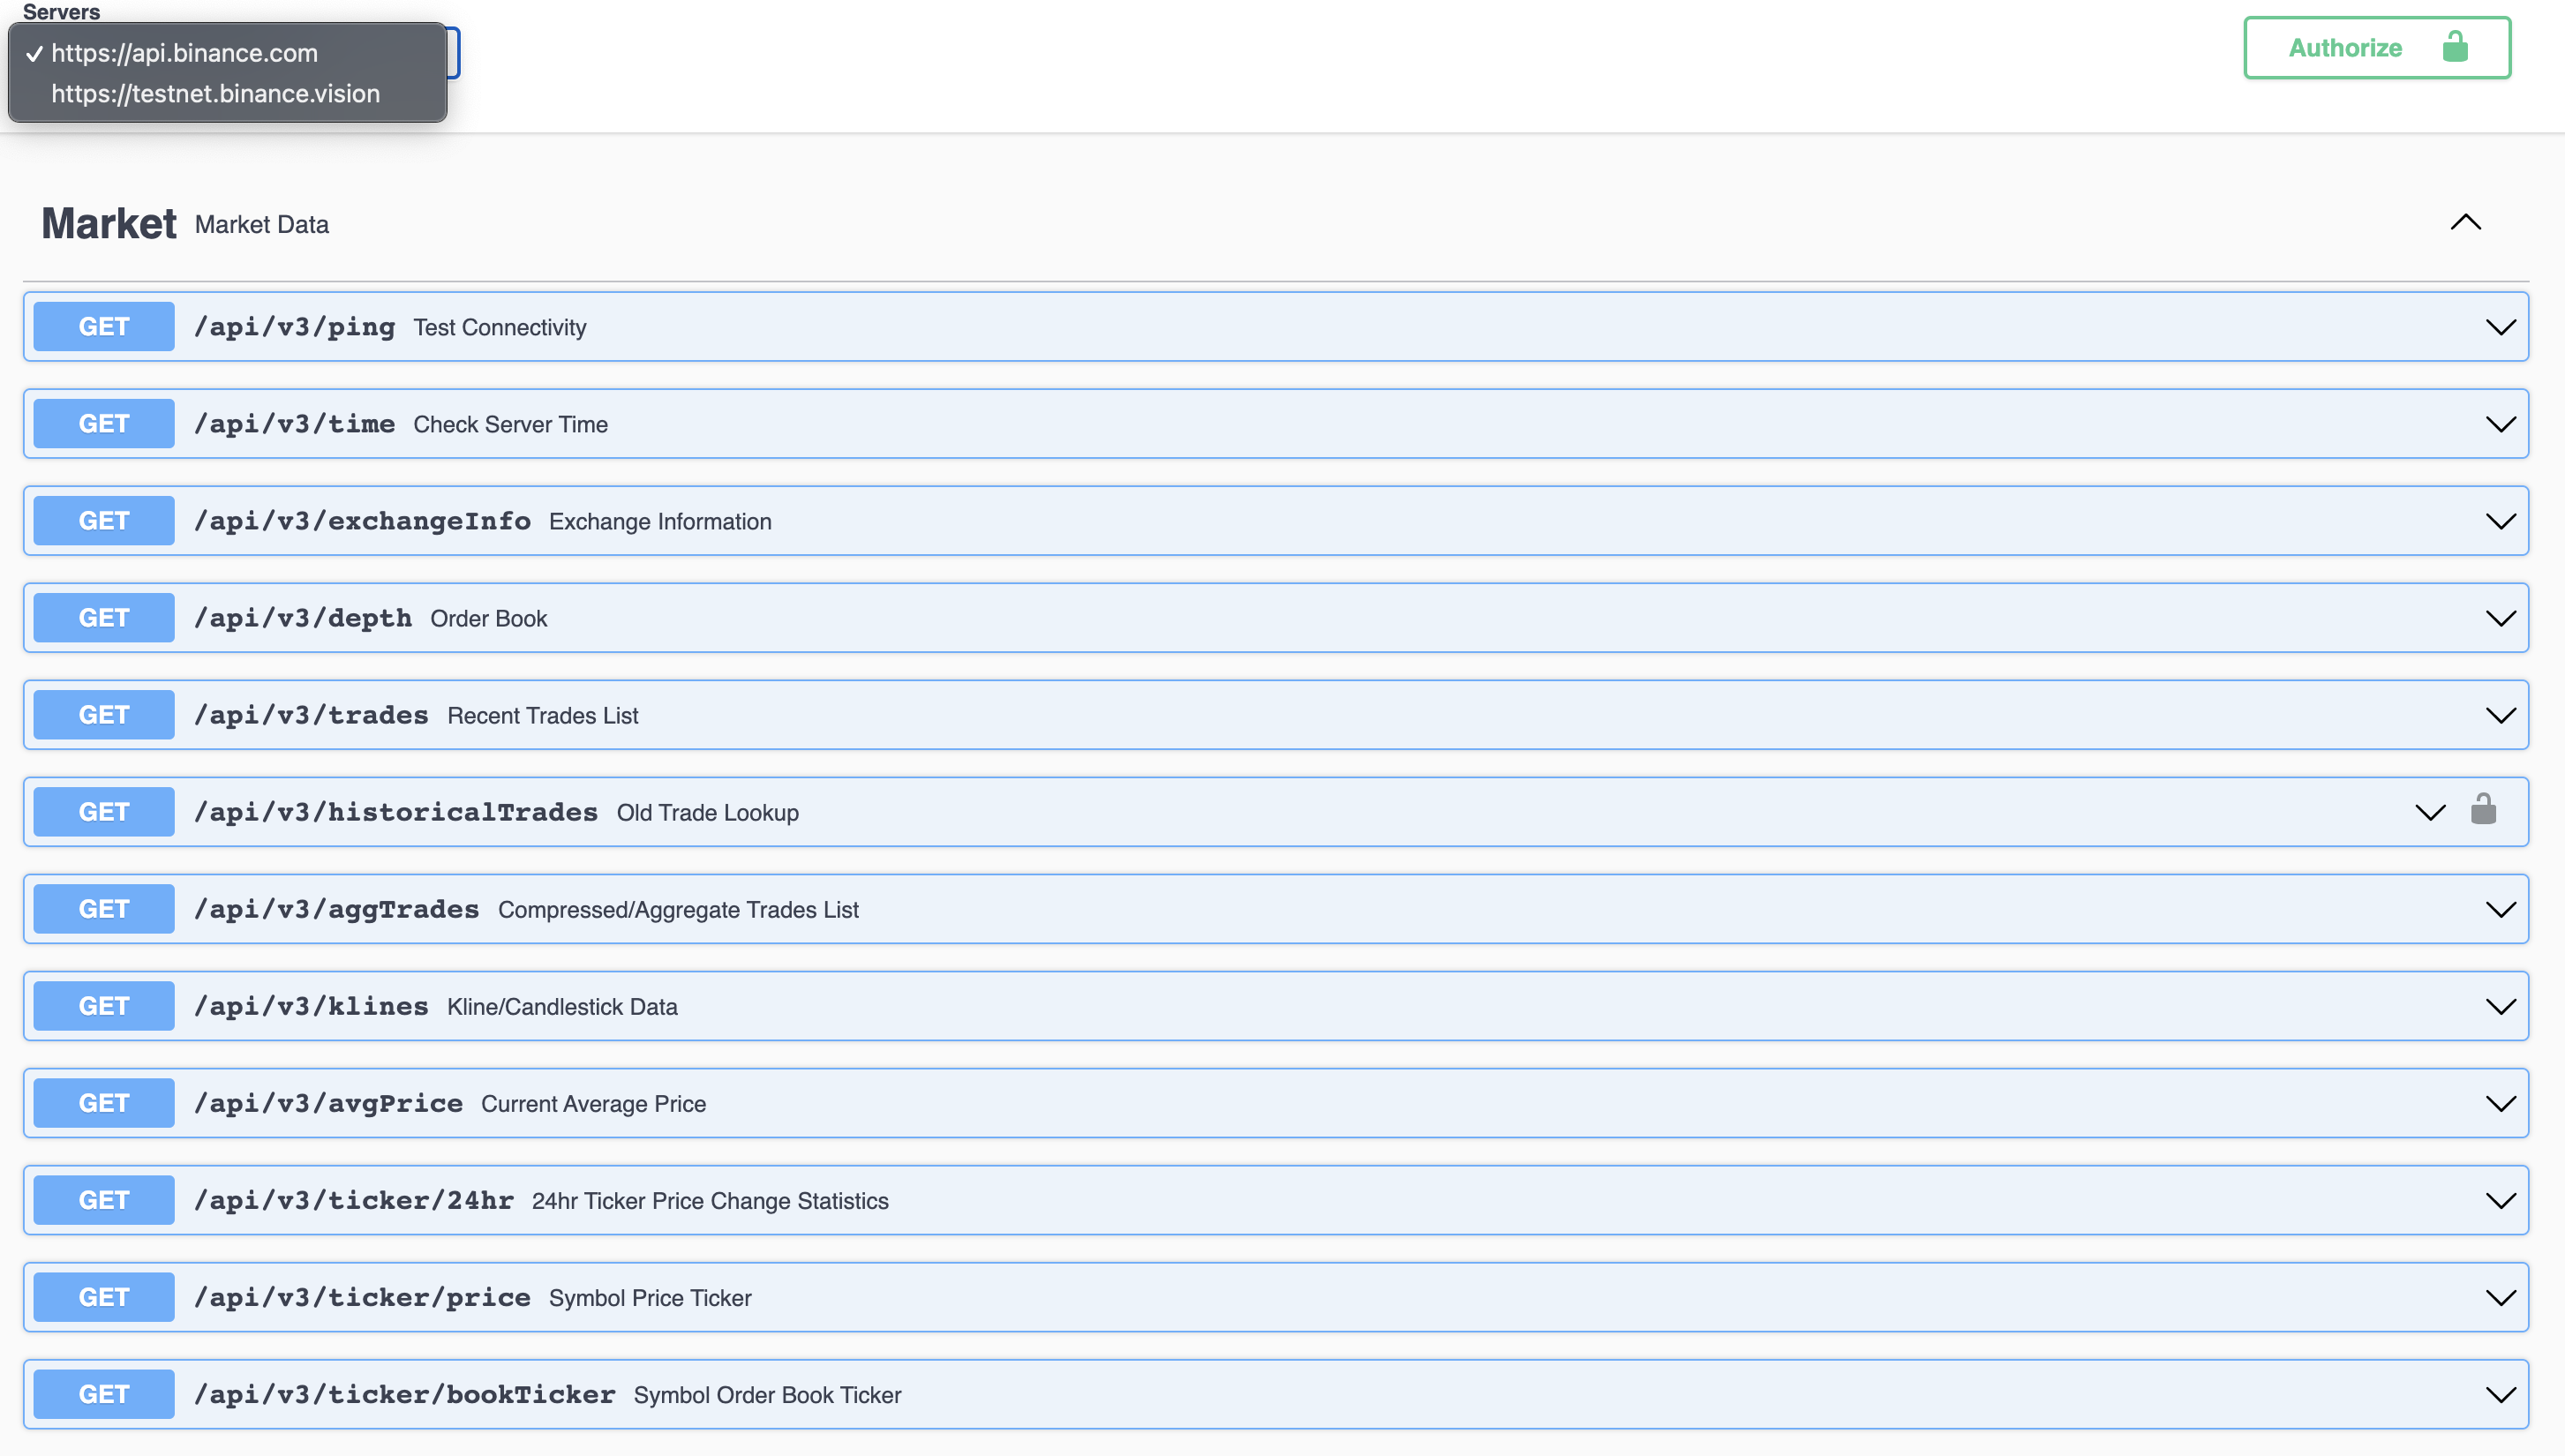The image size is (2565, 1456).
Task: Expand the /api/v3/time endpoint chevron
Action: (2500, 425)
